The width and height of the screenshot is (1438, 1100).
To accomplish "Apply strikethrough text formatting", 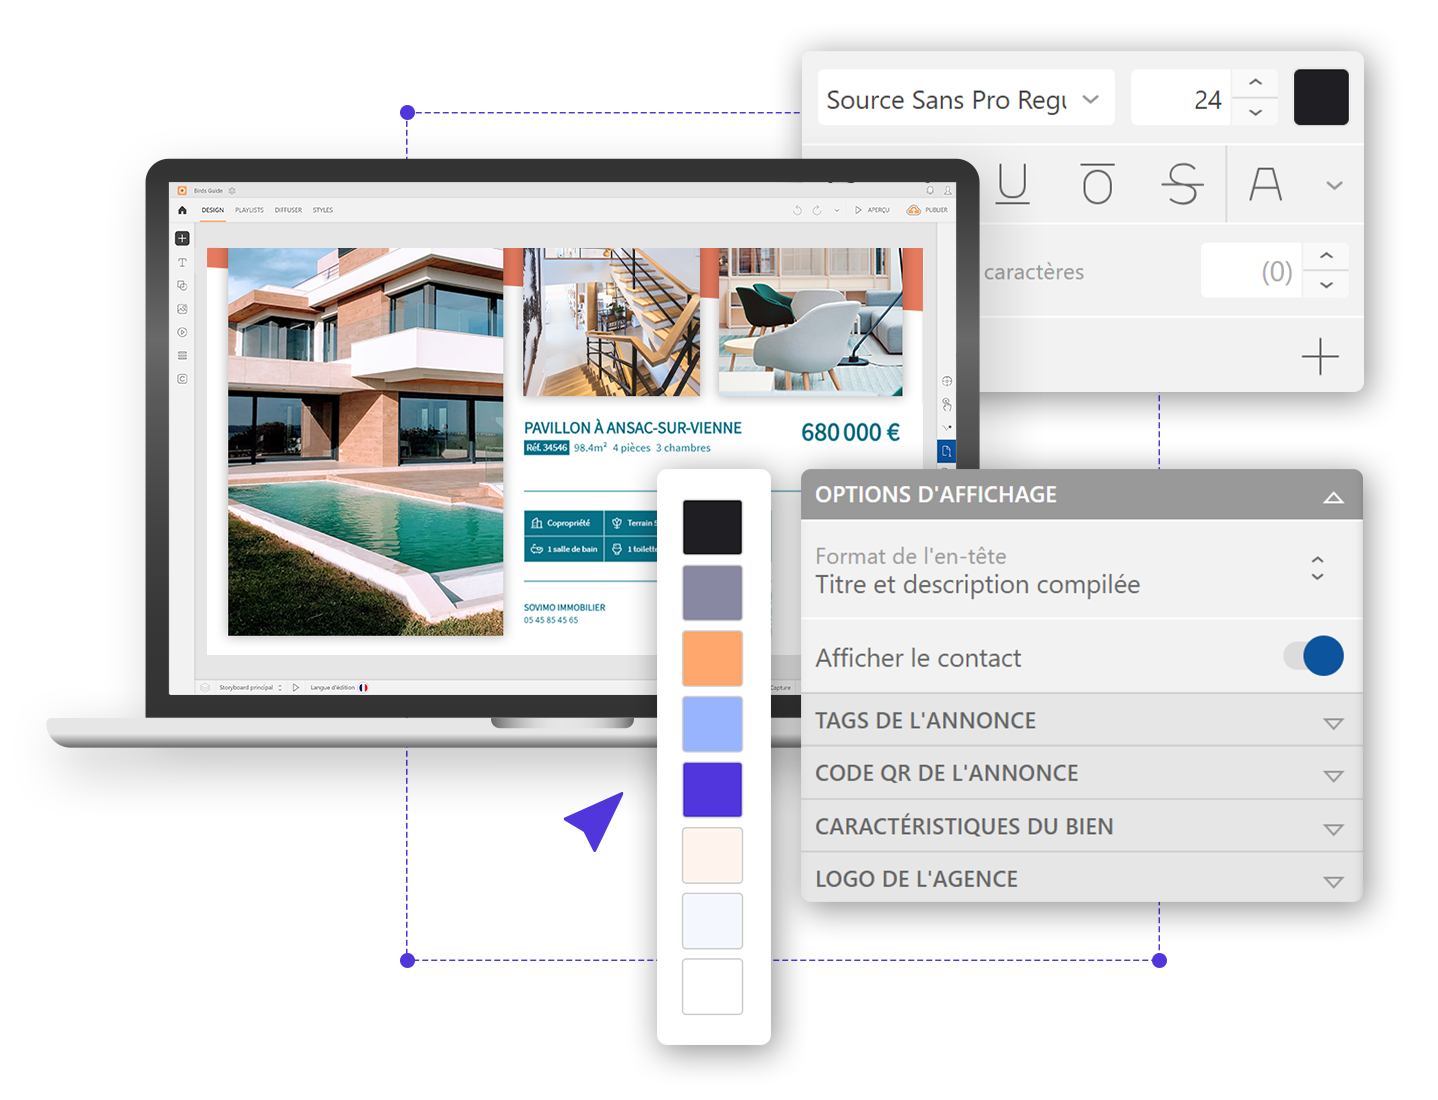I will [1182, 184].
